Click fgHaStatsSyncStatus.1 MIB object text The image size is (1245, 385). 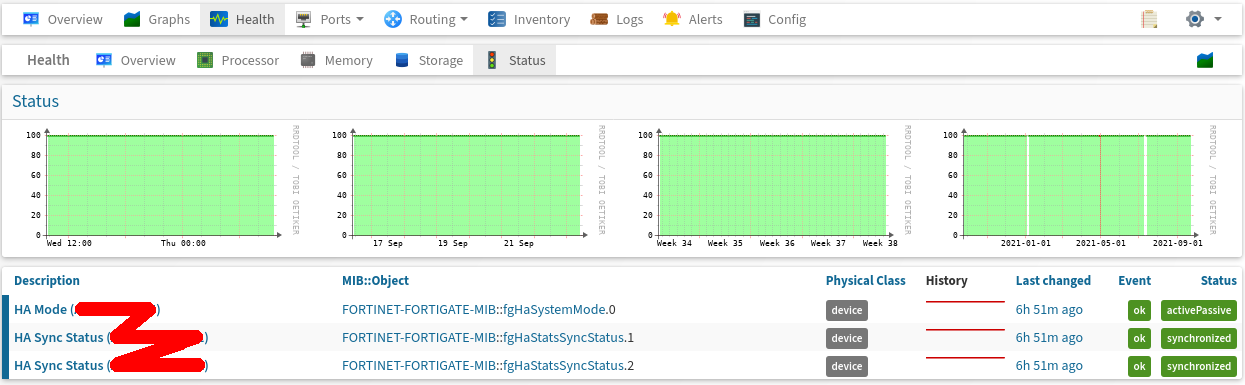pos(488,338)
